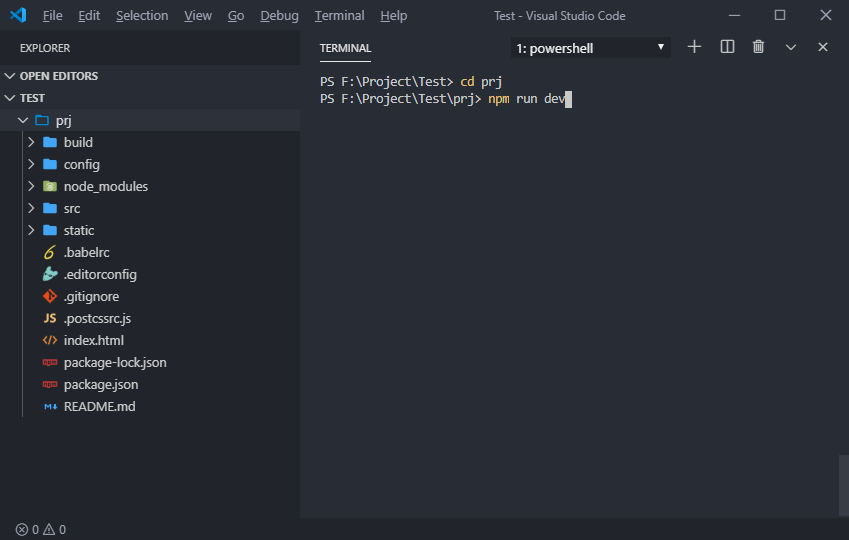Screen dimensions: 849x540
Task: Open the Edit menu
Action: click(89, 16)
